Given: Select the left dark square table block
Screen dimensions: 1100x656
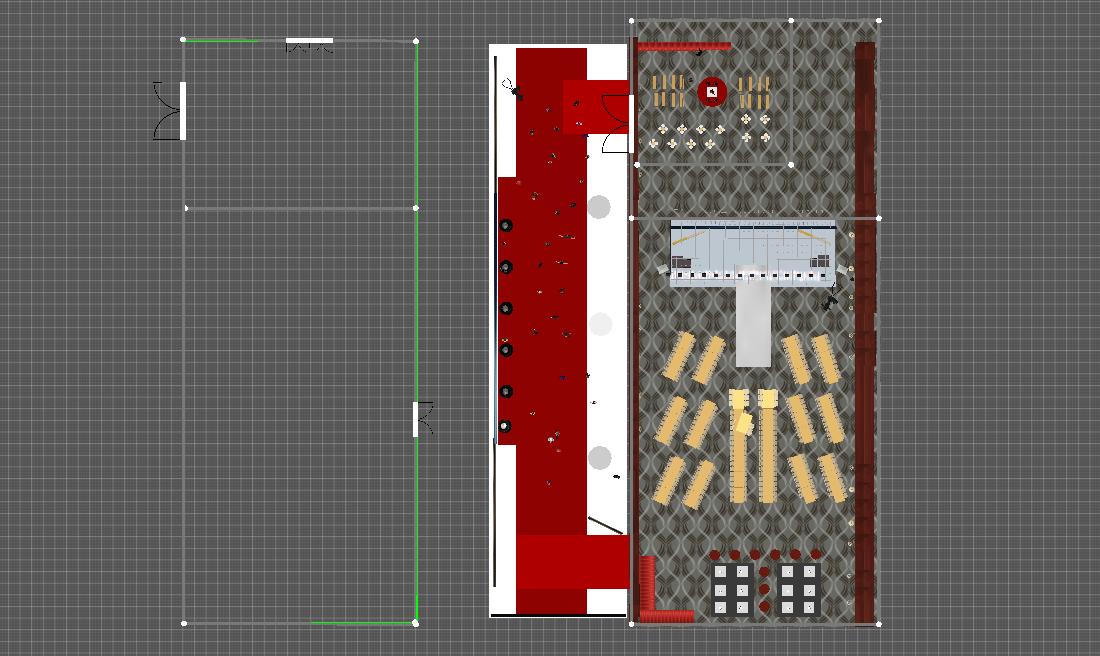Looking at the screenshot, I should tap(733, 589).
